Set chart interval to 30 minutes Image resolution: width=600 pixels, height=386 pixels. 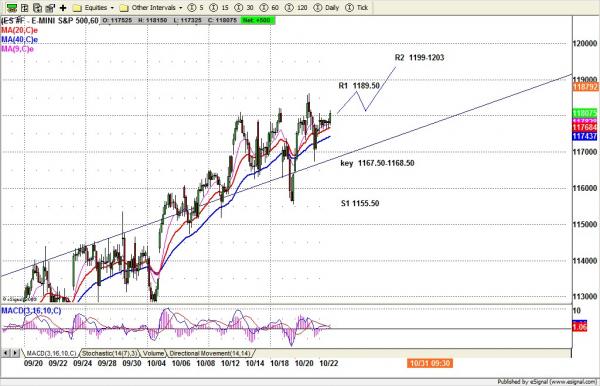point(245,8)
